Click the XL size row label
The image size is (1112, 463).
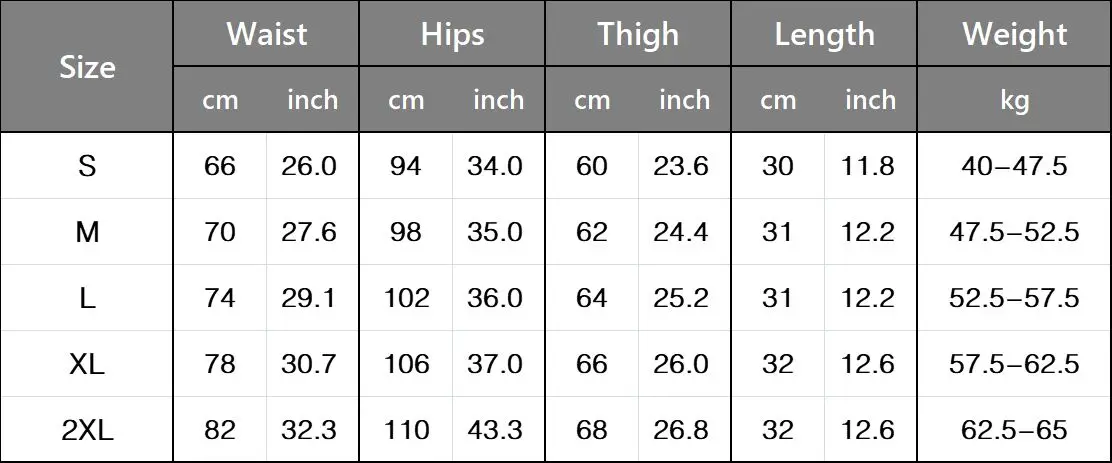click(87, 364)
